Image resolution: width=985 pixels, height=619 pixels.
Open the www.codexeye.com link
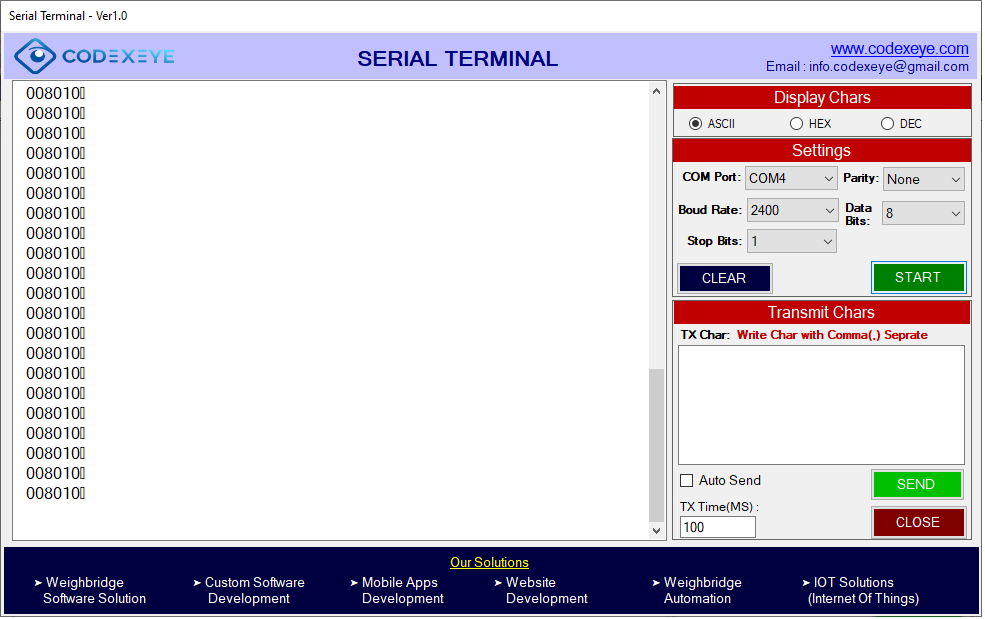click(899, 49)
